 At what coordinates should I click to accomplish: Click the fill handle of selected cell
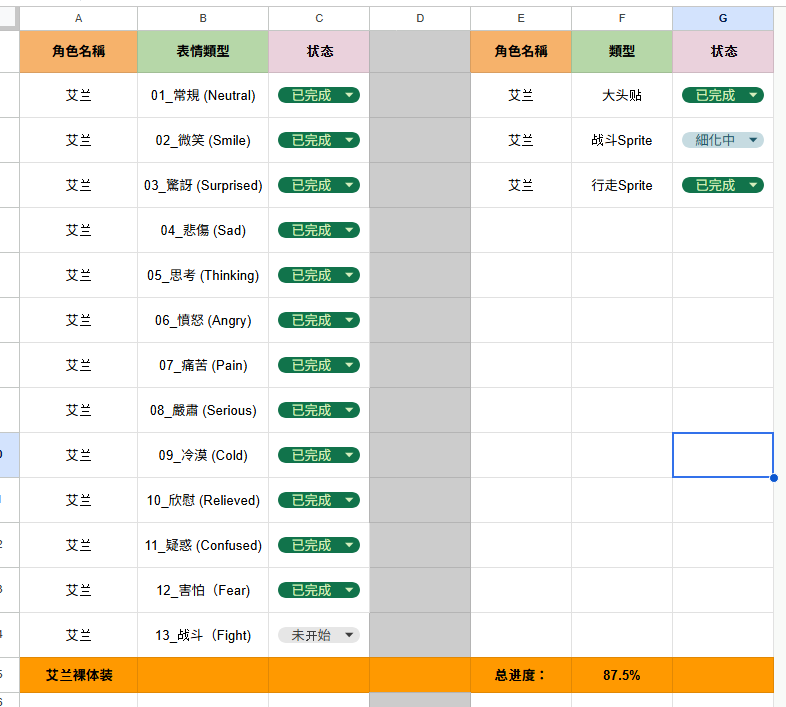coord(773,478)
